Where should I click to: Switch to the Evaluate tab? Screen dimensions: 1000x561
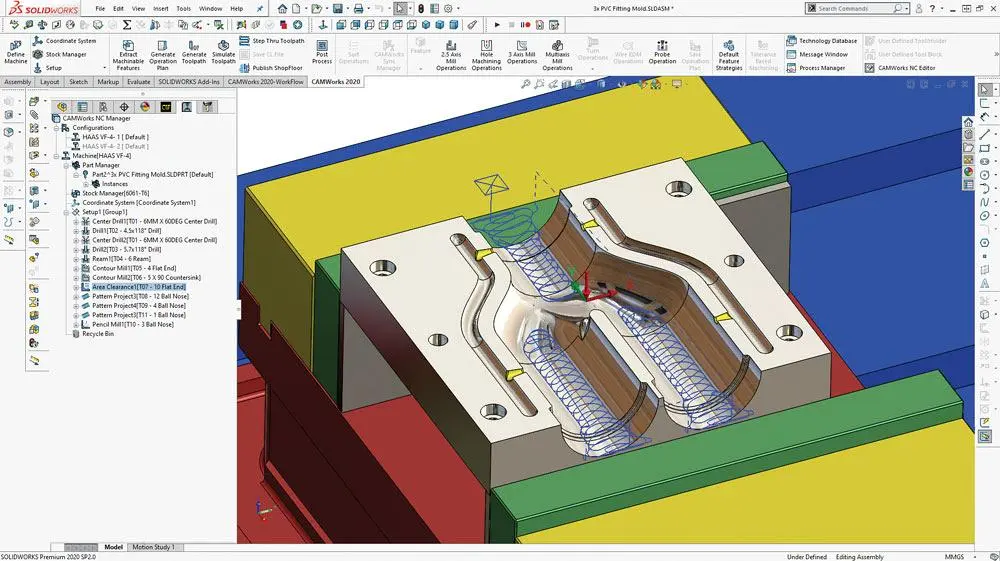pos(138,82)
